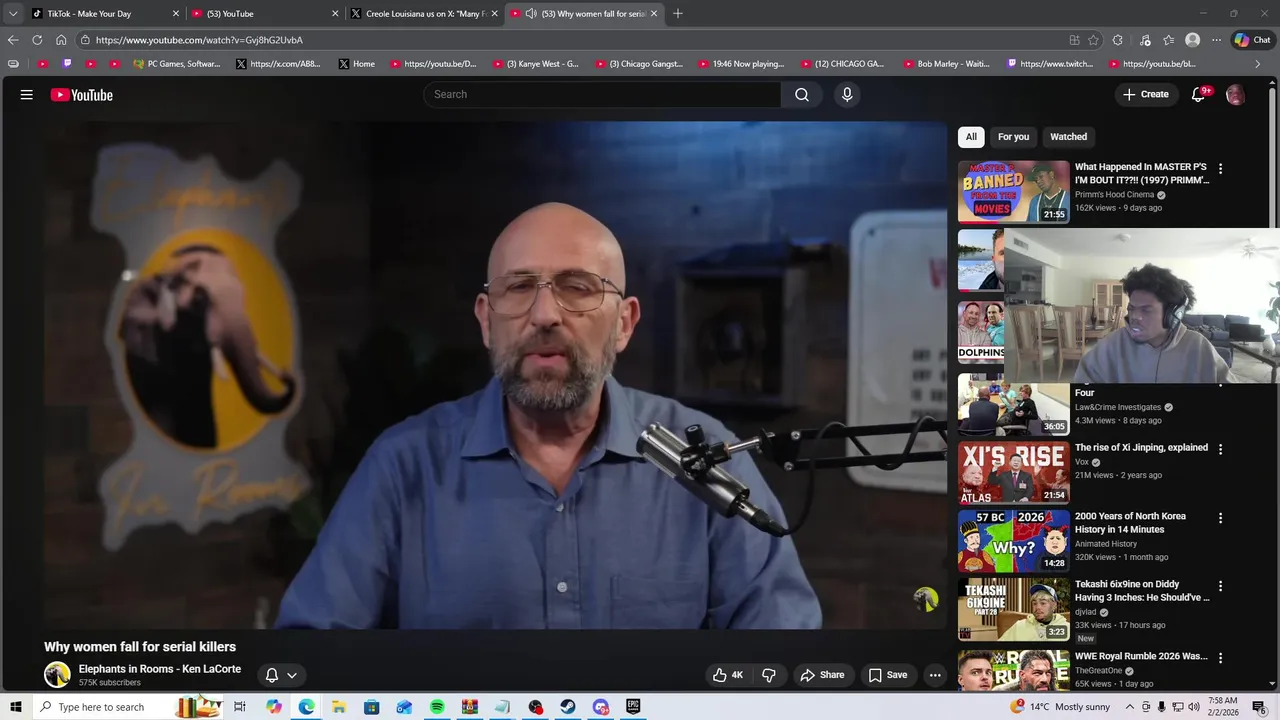1280x720 pixels.
Task: Select the For you filter chip
Action: pos(1013,137)
